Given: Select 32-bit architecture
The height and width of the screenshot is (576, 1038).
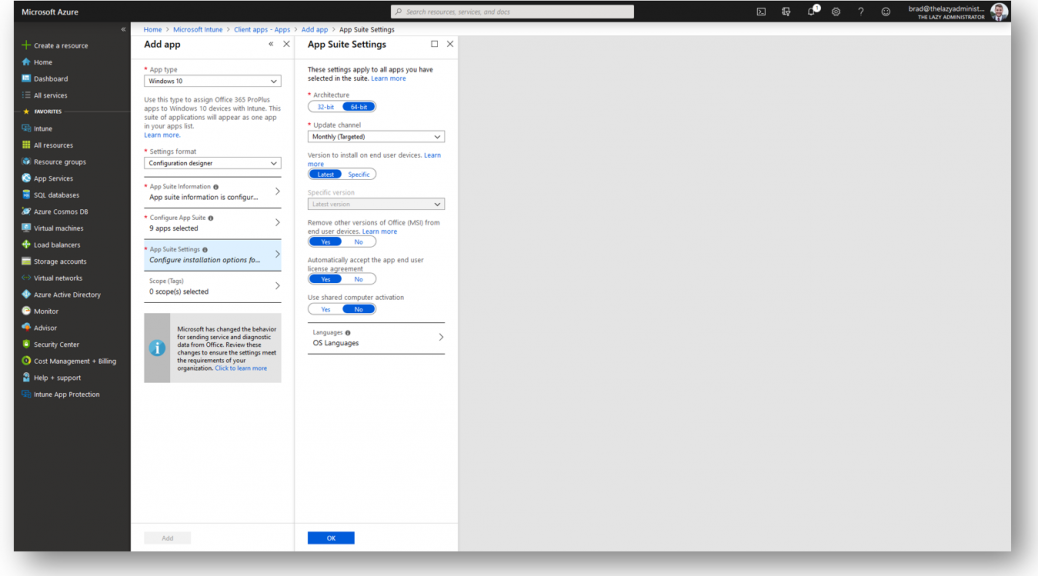Looking at the screenshot, I should tap(325, 107).
